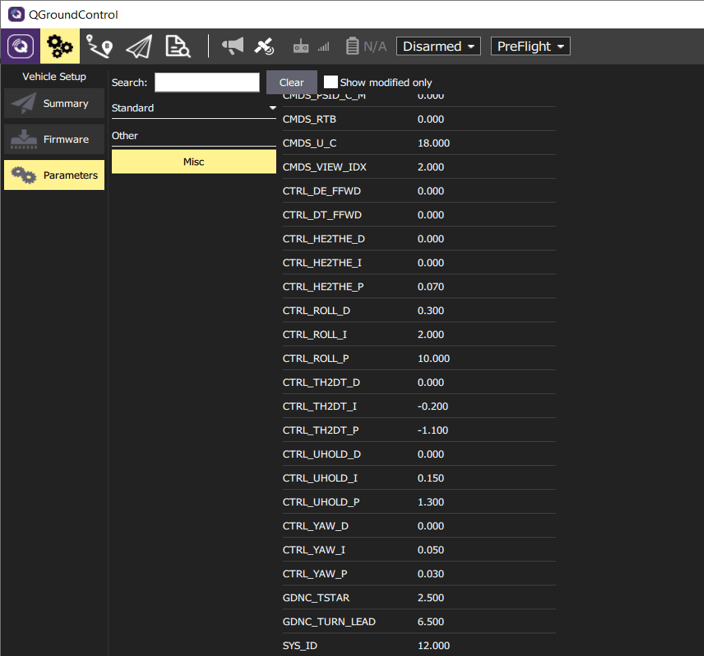This screenshot has height=656, width=704.
Task: Open the Disarmed arm state dropdown
Action: [438, 46]
